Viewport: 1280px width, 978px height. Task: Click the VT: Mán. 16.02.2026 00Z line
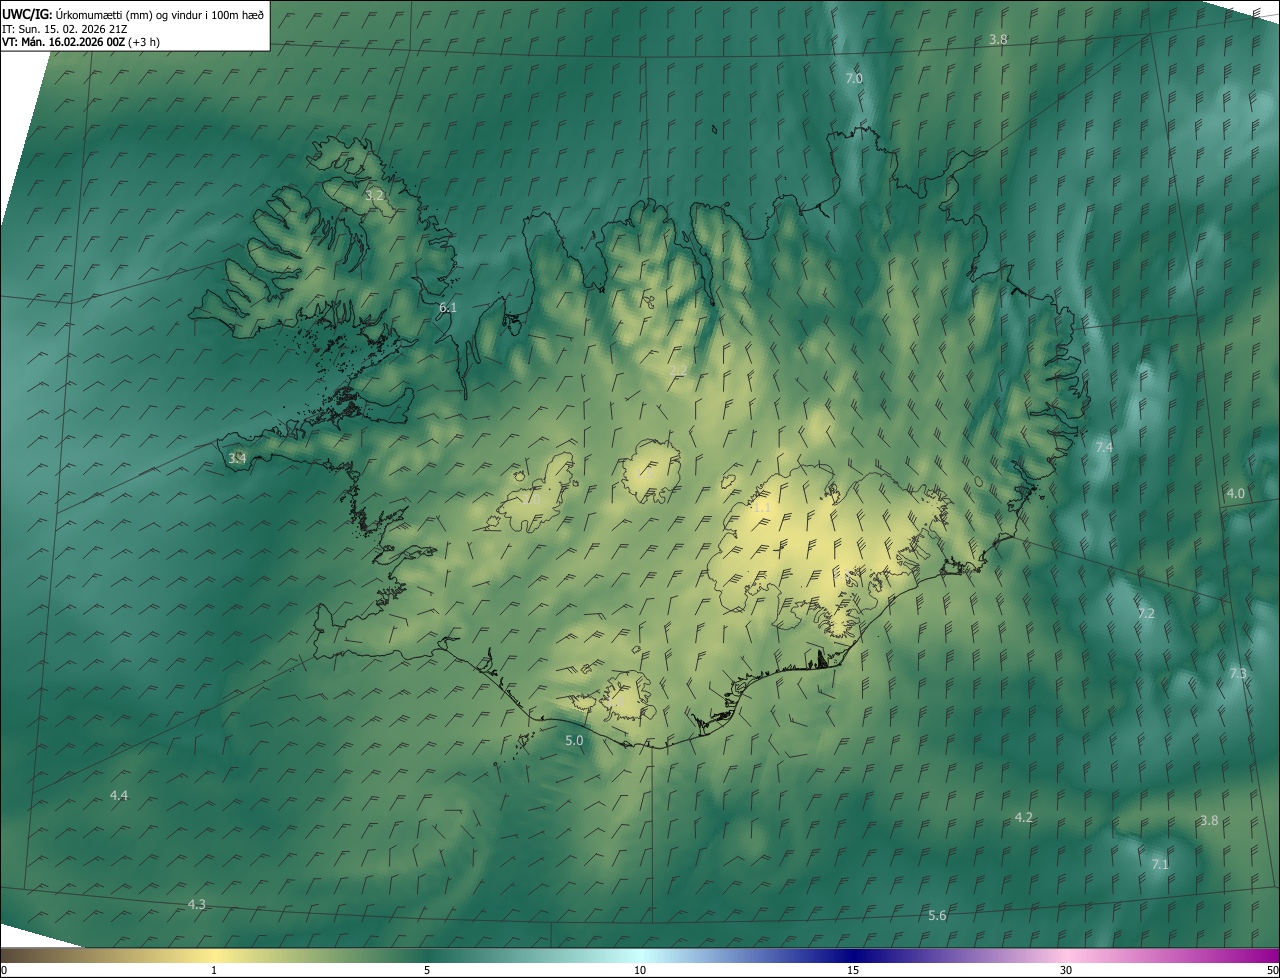[x=81, y=42]
